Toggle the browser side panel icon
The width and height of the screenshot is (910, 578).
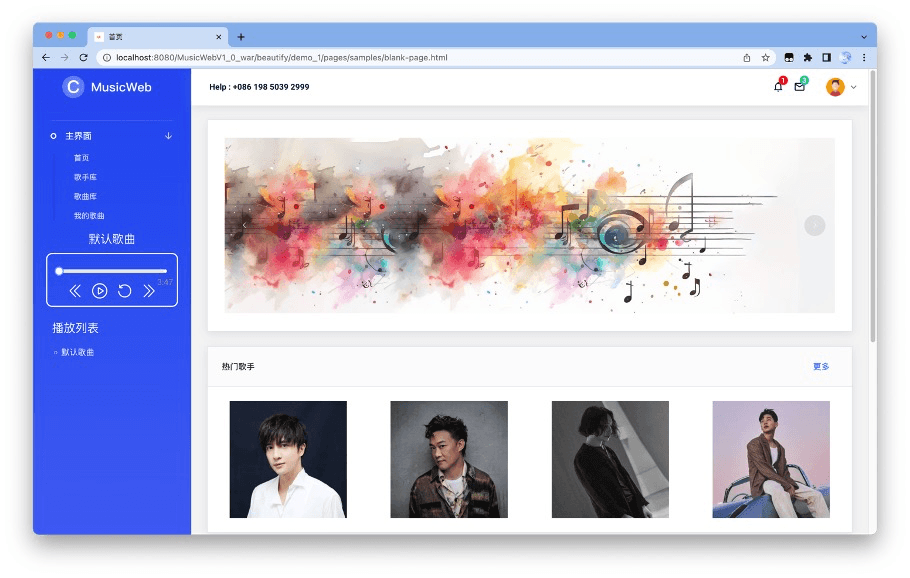[826, 57]
